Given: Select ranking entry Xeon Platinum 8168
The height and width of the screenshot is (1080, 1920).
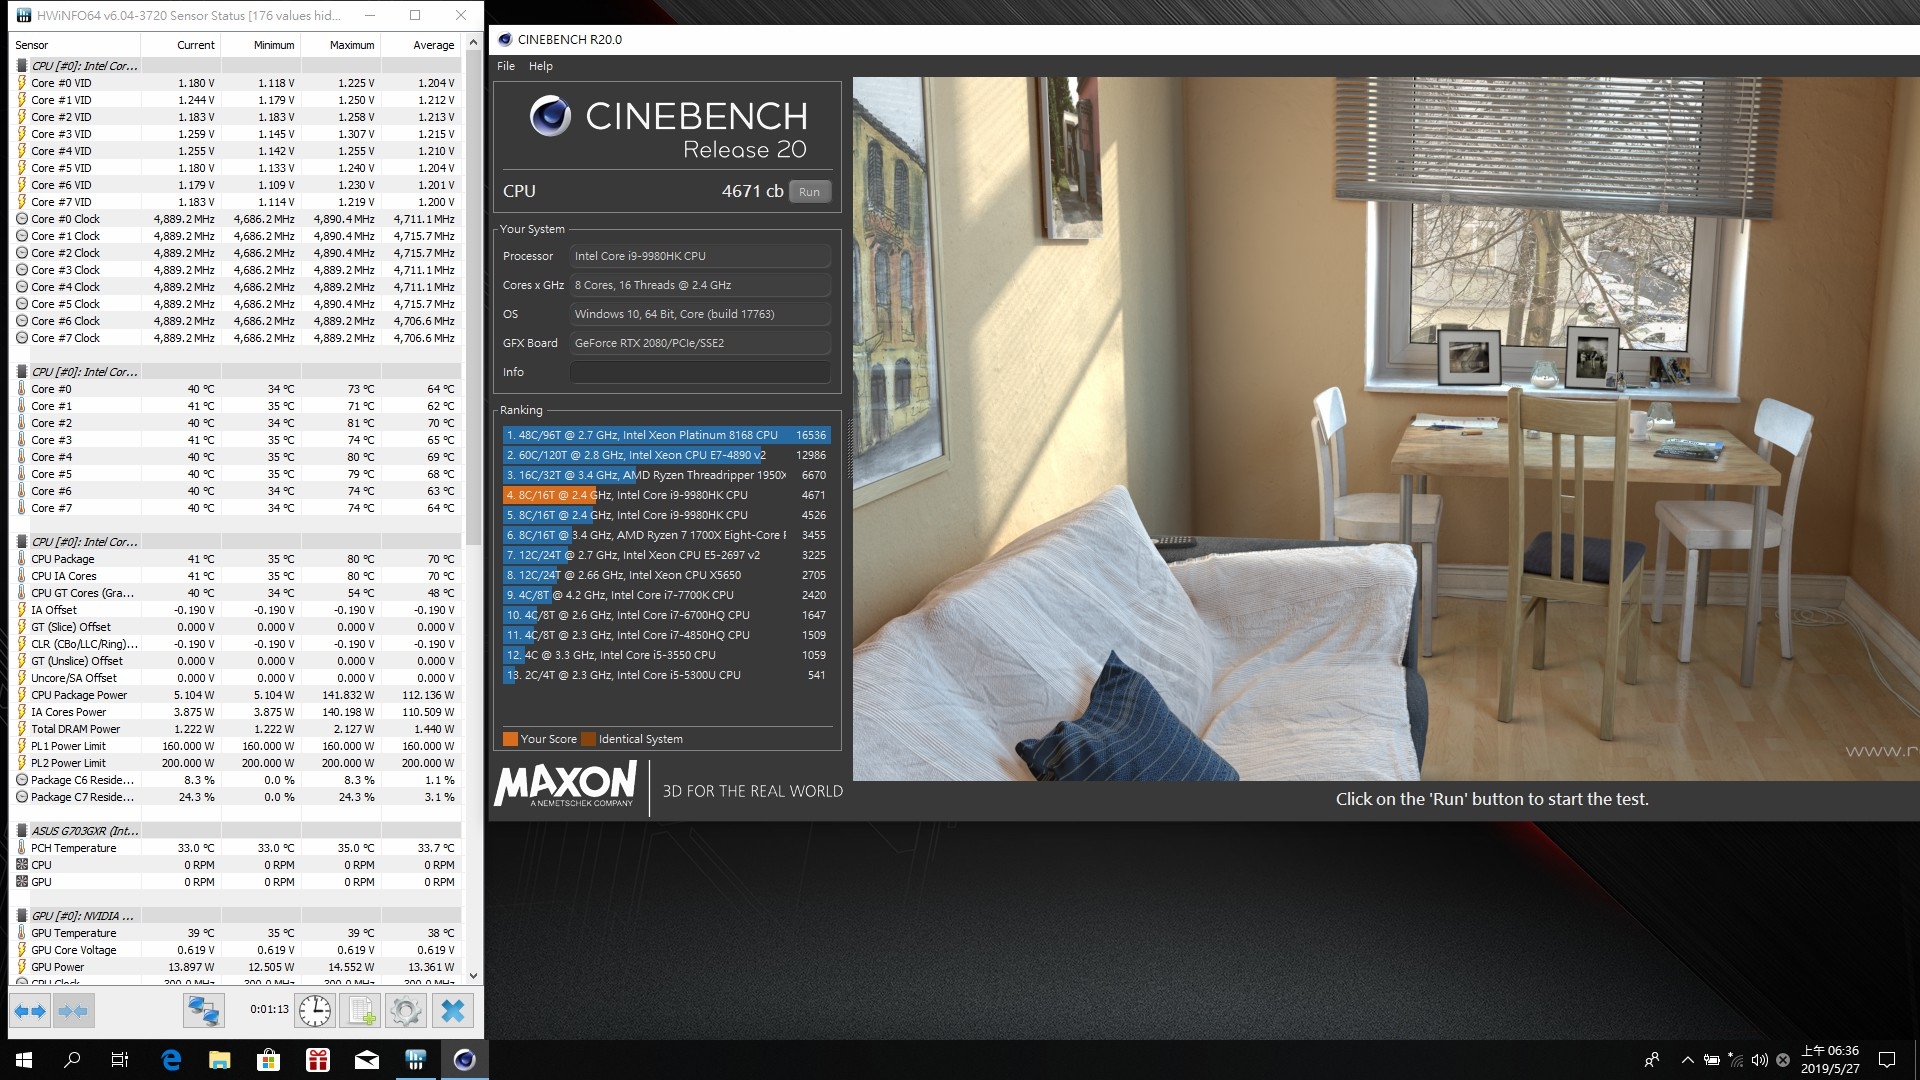Looking at the screenshot, I should click(666, 435).
